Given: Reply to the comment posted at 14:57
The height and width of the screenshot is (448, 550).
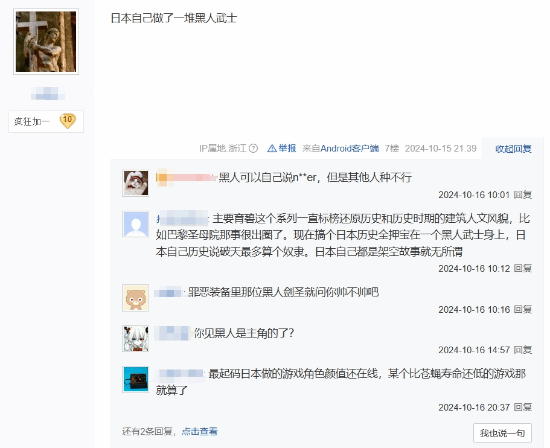Looking at the screenshot, I should tap(523, 350).
